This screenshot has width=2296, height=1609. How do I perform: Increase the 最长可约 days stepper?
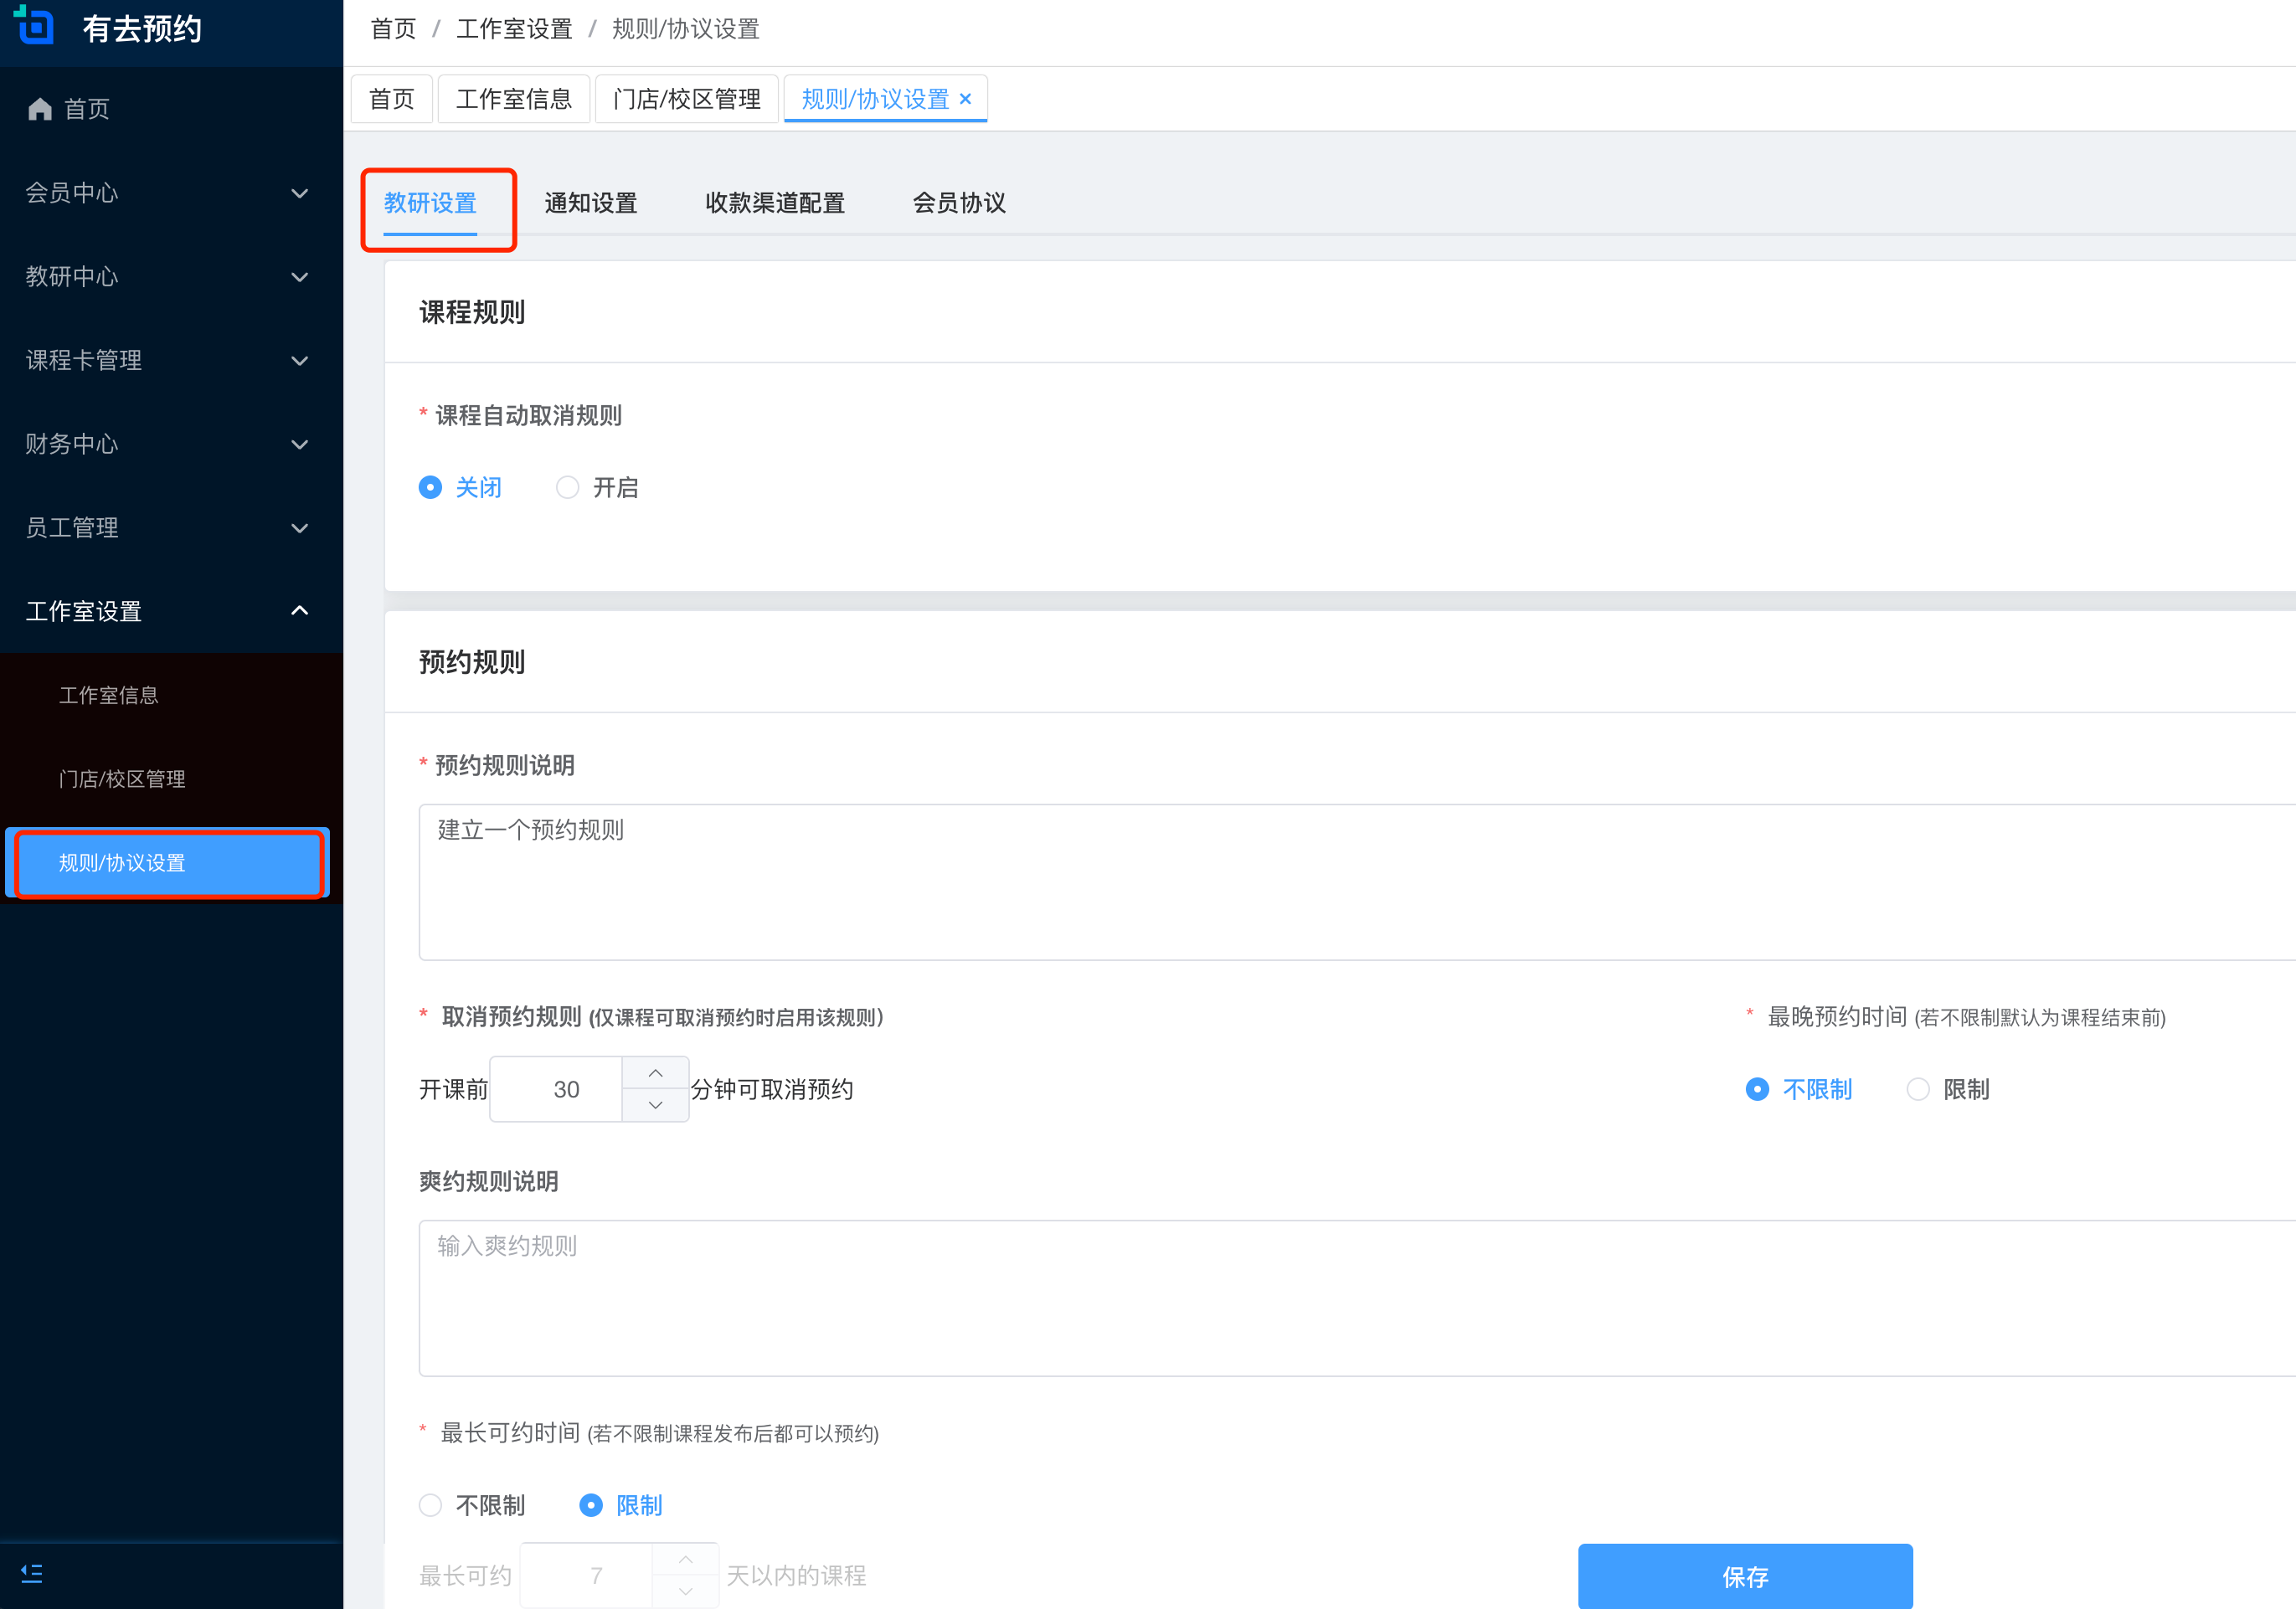[x=685, y=1560]
